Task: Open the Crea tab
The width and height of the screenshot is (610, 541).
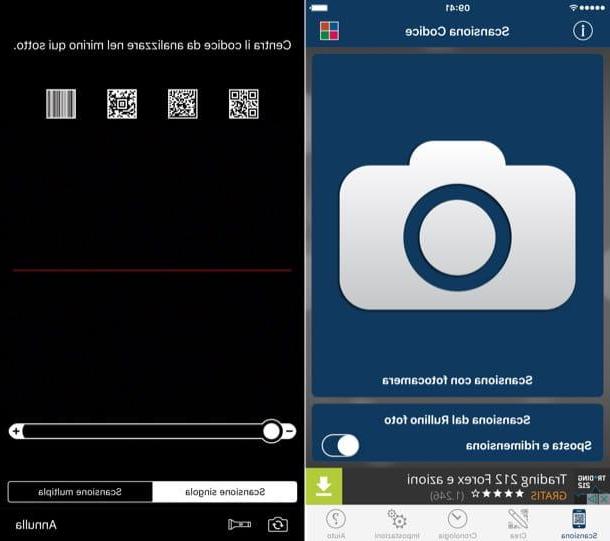Action: tap(518, 523)
